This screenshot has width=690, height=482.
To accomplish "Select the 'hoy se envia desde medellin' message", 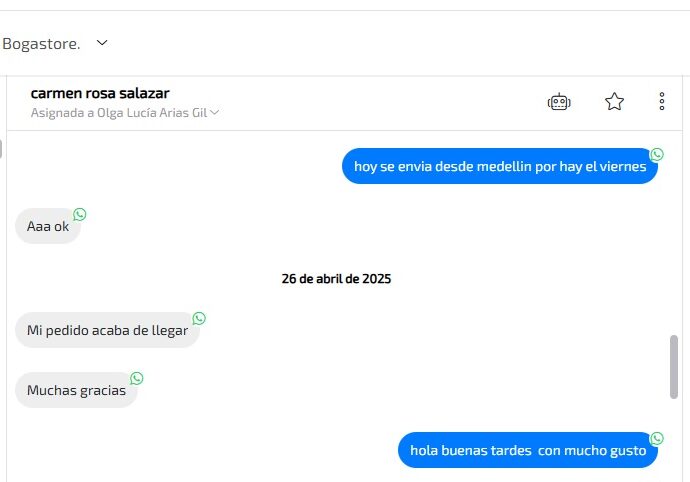I will click(499, 166).
